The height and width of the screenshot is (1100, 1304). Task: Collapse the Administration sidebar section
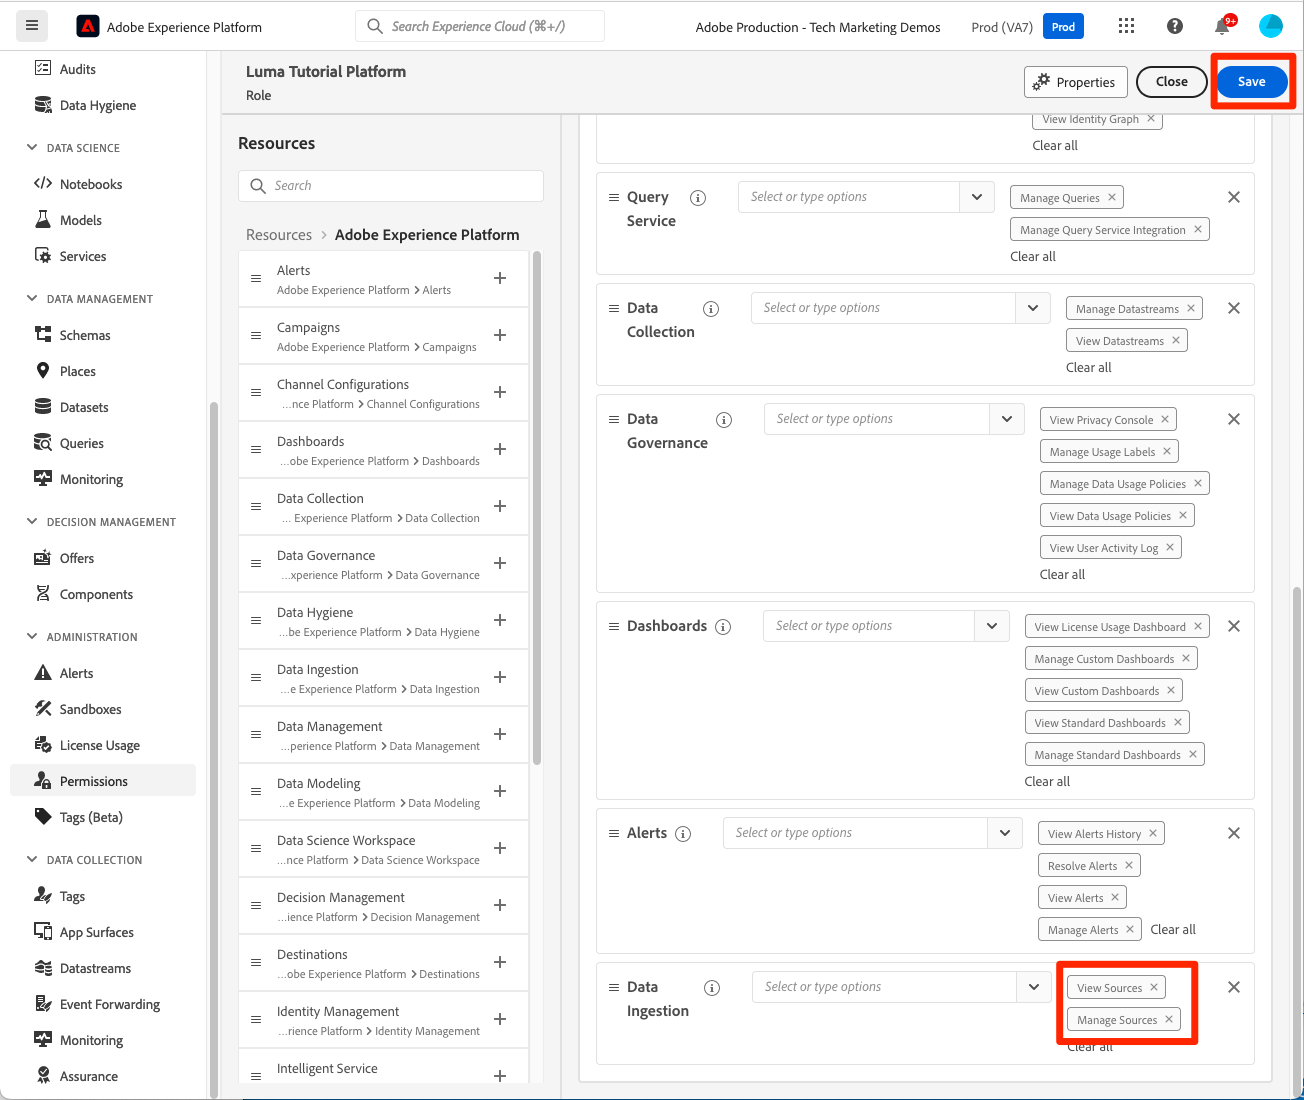pyautogui.click(x=32, y=637)
